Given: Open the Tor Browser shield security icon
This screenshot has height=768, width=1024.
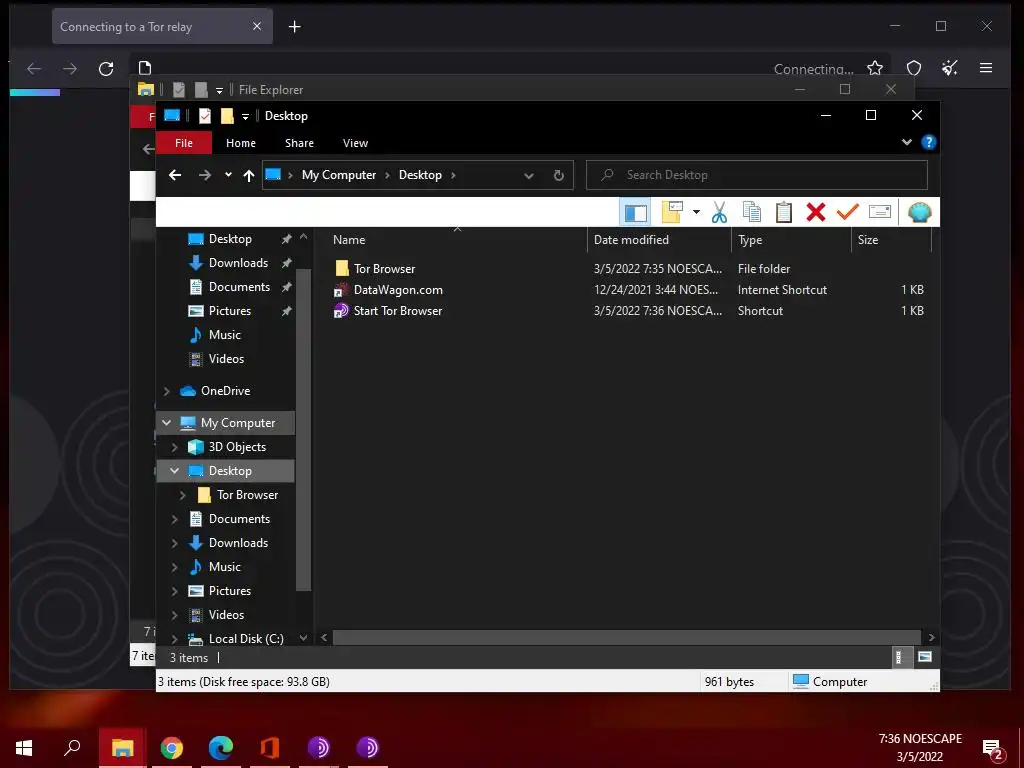Looking at the screenshot, I should [914, 68].
